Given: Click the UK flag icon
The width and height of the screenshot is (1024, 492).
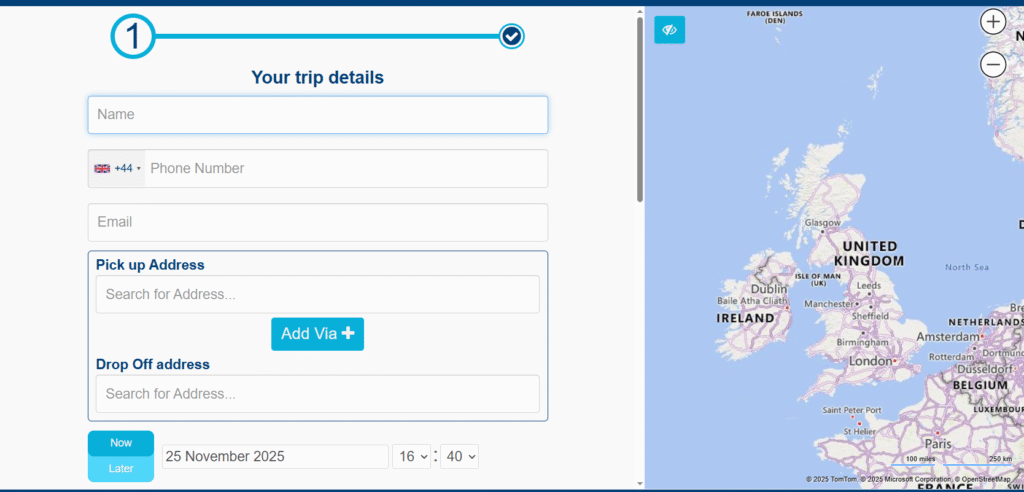Looking at the screenshot, I should point(102,169).
